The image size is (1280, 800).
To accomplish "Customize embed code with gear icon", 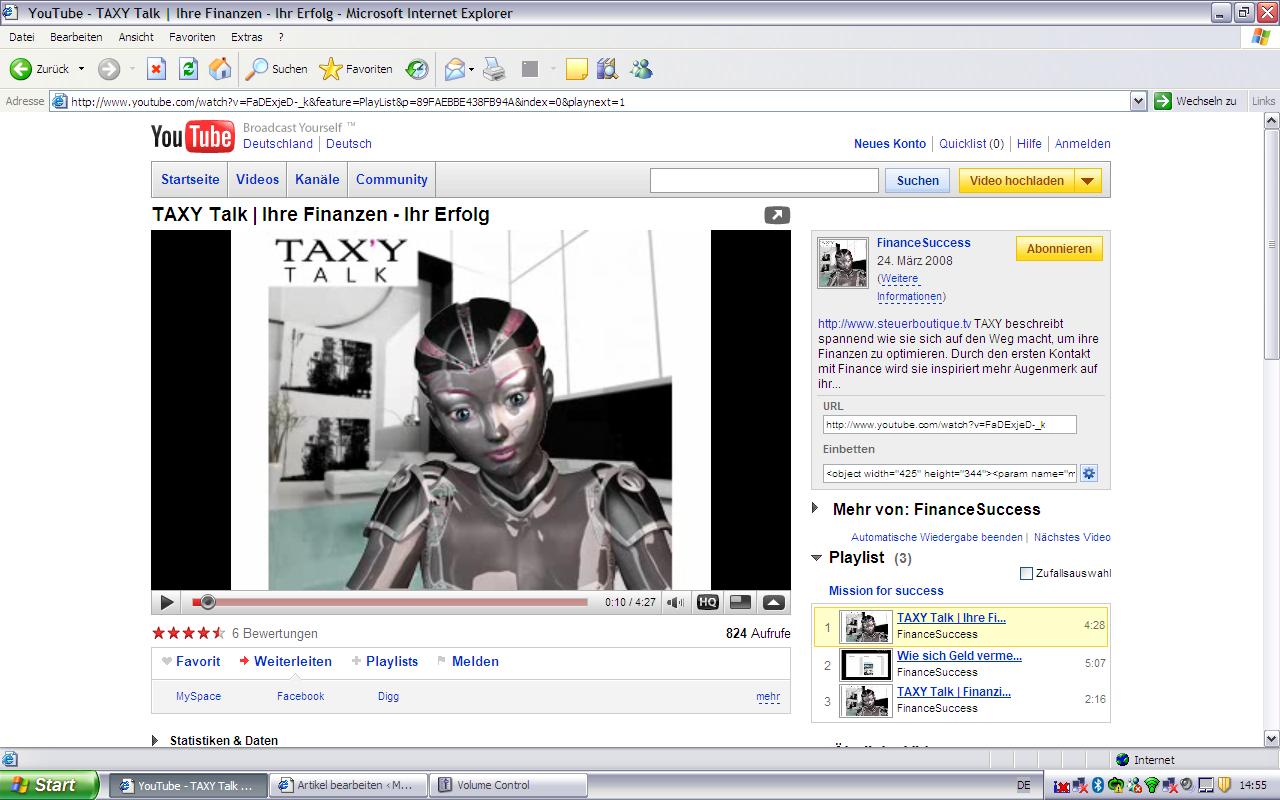I will point(1089,473).
